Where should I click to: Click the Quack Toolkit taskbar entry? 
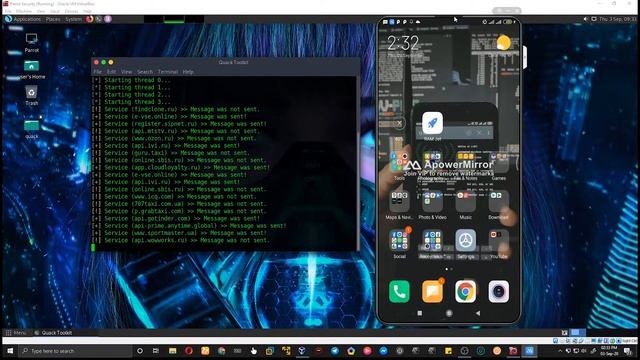pos(53,333)
